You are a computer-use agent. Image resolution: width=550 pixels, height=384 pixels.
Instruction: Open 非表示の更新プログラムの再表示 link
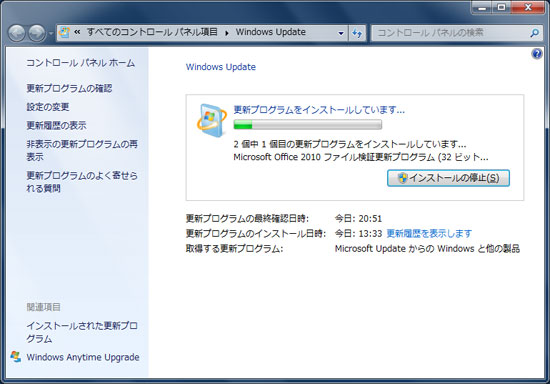(x=82, y=150)
